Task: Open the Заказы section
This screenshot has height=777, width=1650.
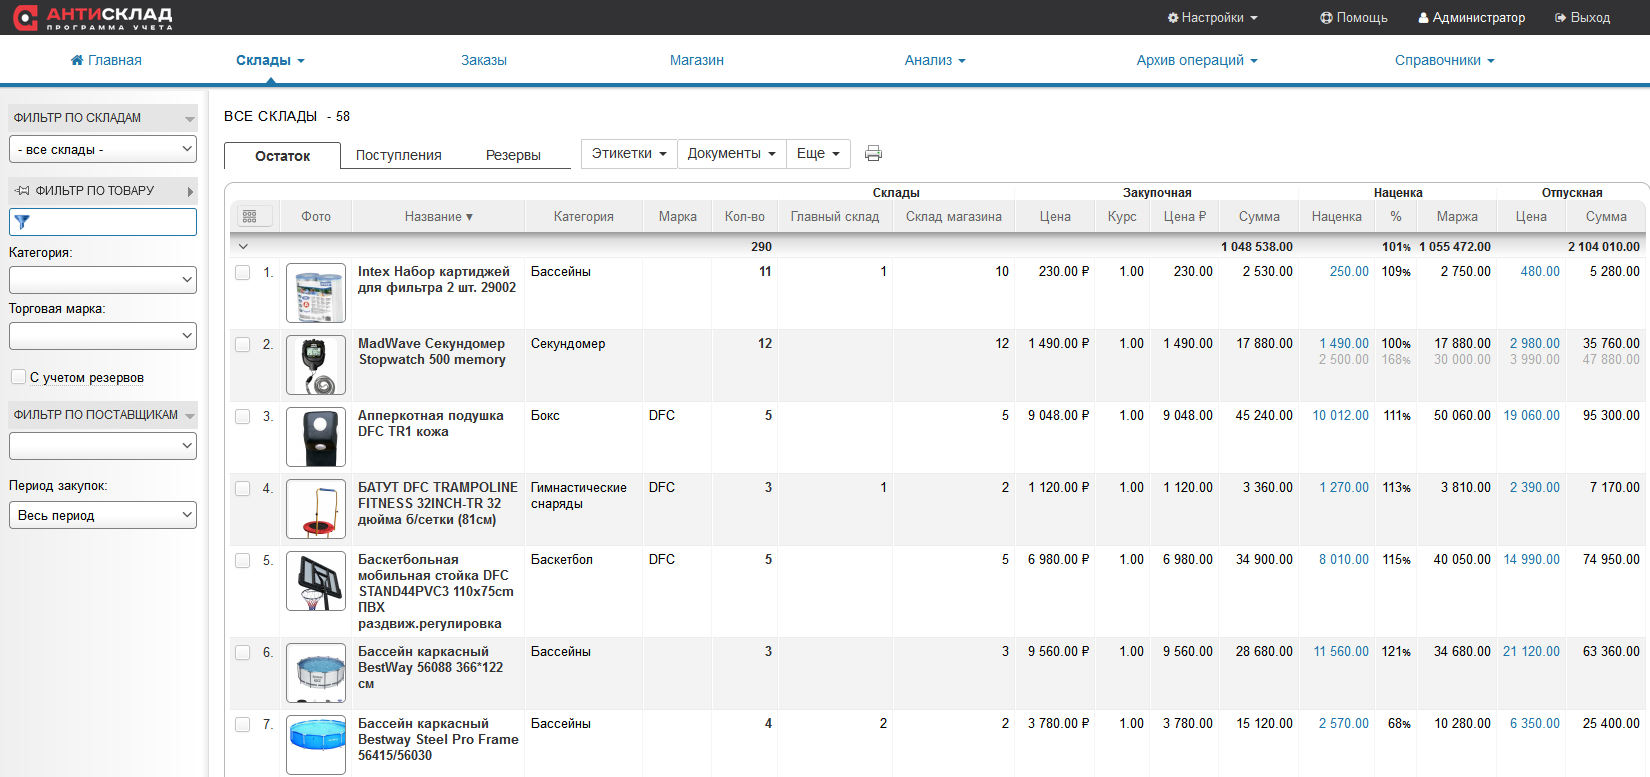Action: pyautogui.click(x=484, y=60)
